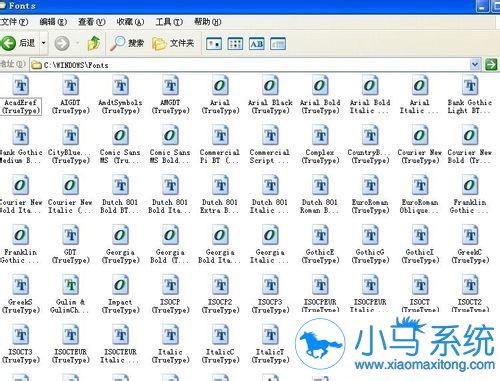Screen dimensions: 500x381
Task: Select the Bank Gothic Light BT font icon
Action: click(x=470, y=85)
